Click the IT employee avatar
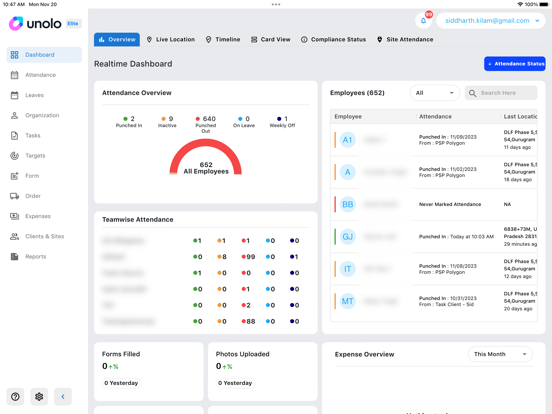Image resolution: width=552 pixels, height=414 pixels. click(347, 269)
